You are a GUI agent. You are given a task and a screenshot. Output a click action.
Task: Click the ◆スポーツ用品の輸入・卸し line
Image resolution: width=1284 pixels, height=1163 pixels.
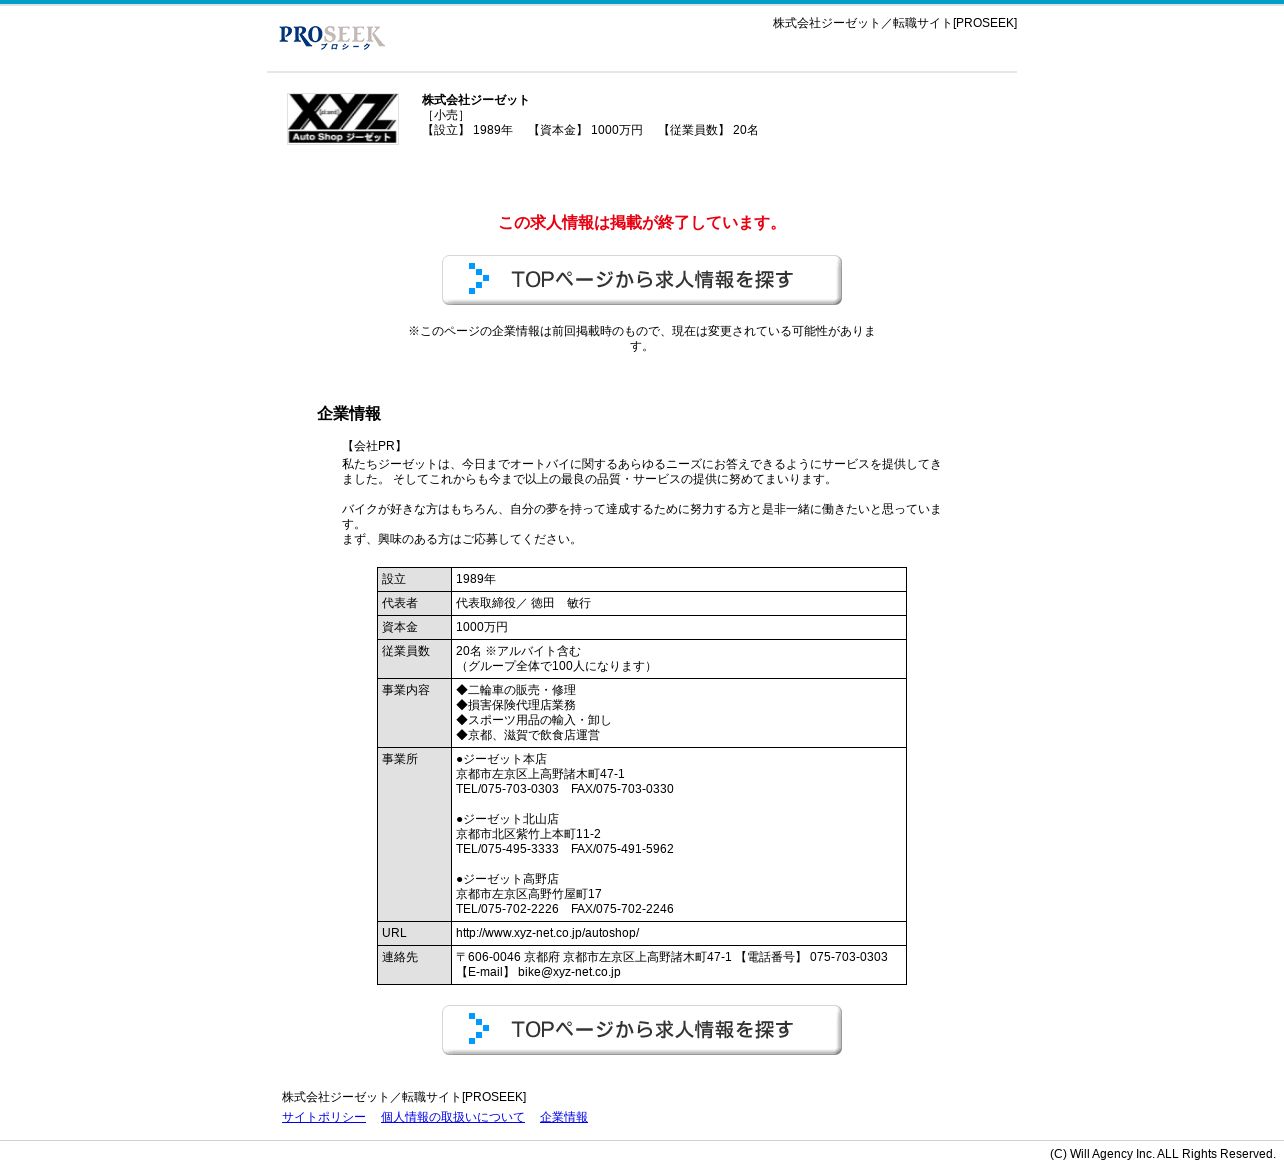534,720
